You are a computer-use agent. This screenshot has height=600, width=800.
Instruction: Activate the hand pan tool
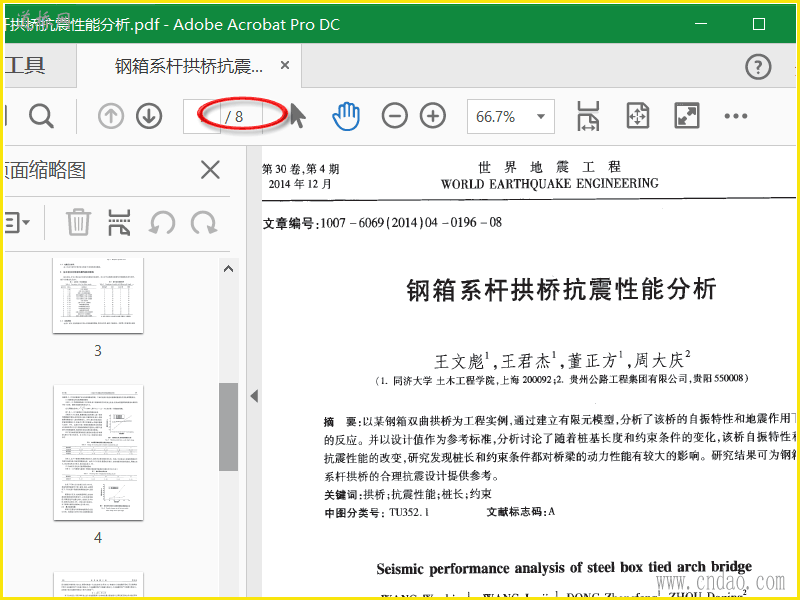click(x=346, y=116)
